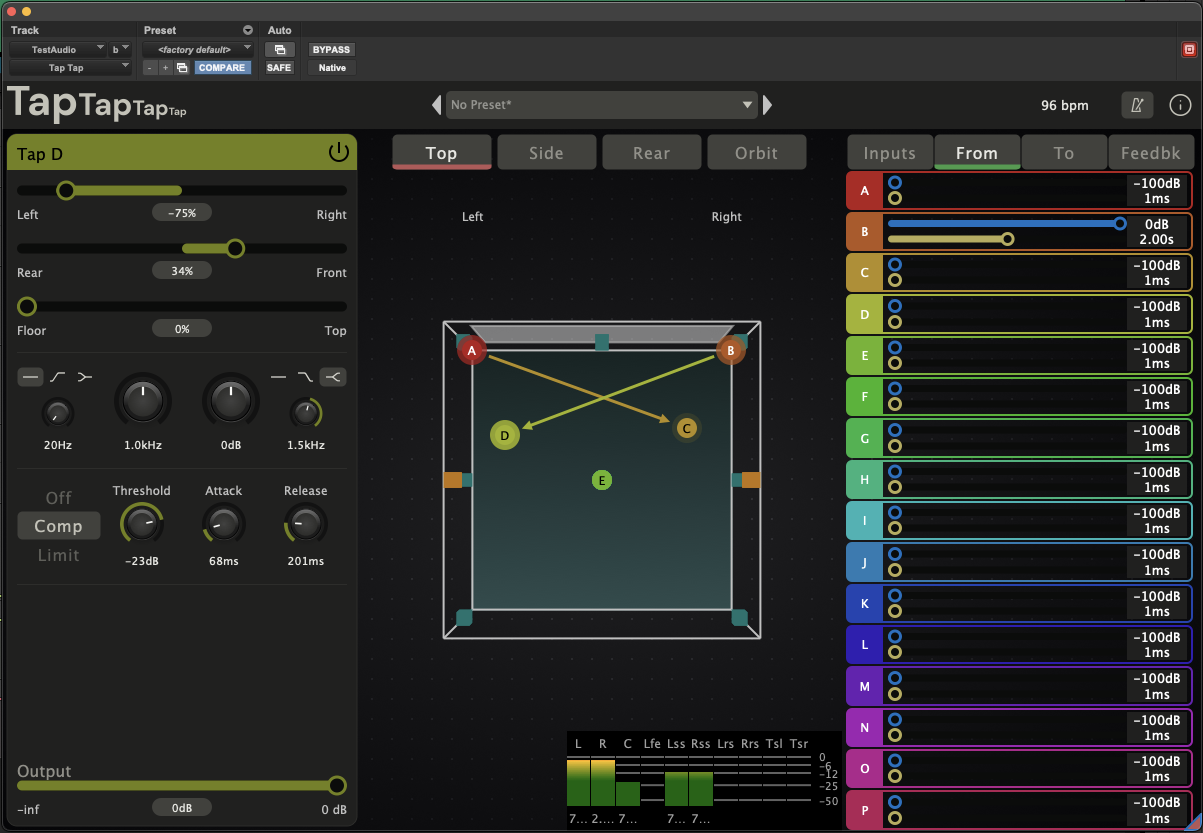1203x833 pixels.
Task: Set dynamics mode to Off
Action: click(x=59, y=497)
